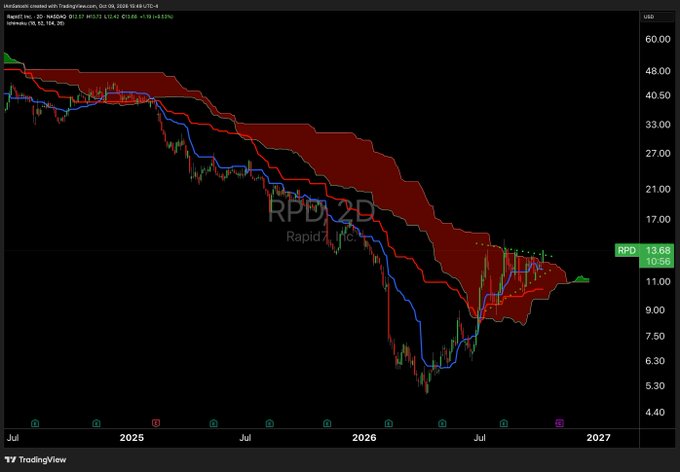Click the 40.50 price axis label

657,95
